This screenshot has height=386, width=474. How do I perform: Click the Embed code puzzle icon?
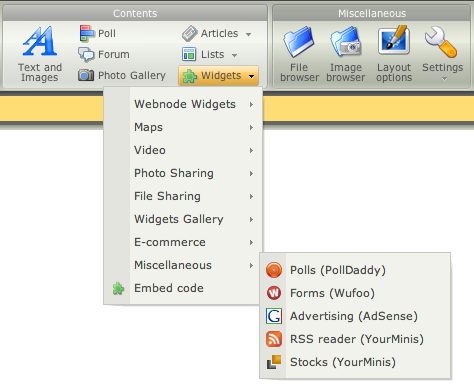pyautogui.click(x=118, y=288)
